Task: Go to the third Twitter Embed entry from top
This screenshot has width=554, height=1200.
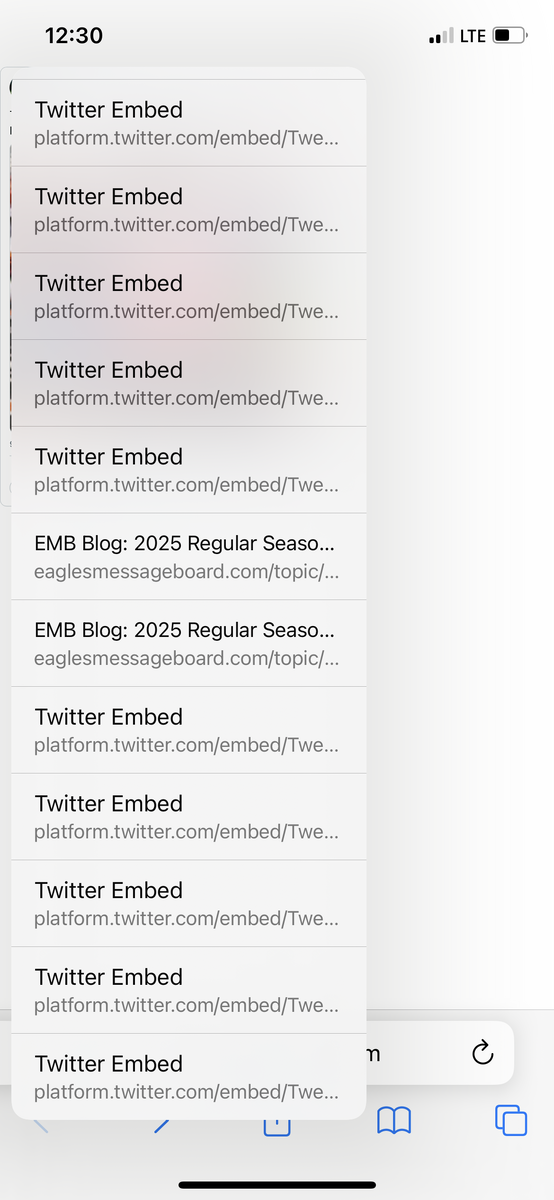Action: point(189,297)
